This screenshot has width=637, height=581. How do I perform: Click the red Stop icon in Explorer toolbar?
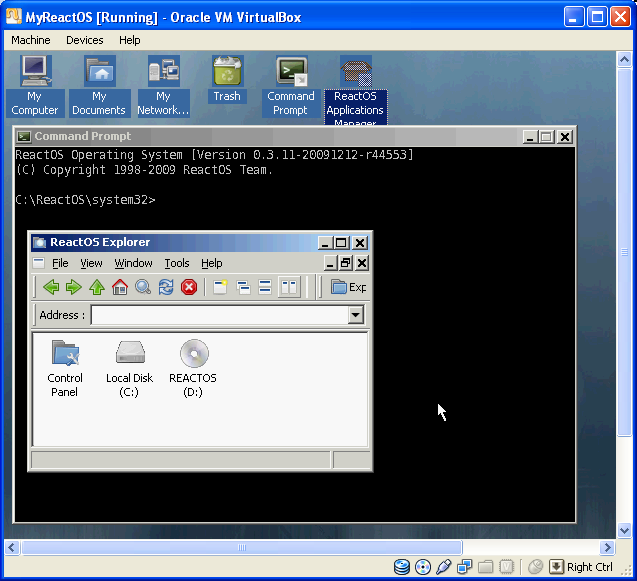tap(189, 287)
